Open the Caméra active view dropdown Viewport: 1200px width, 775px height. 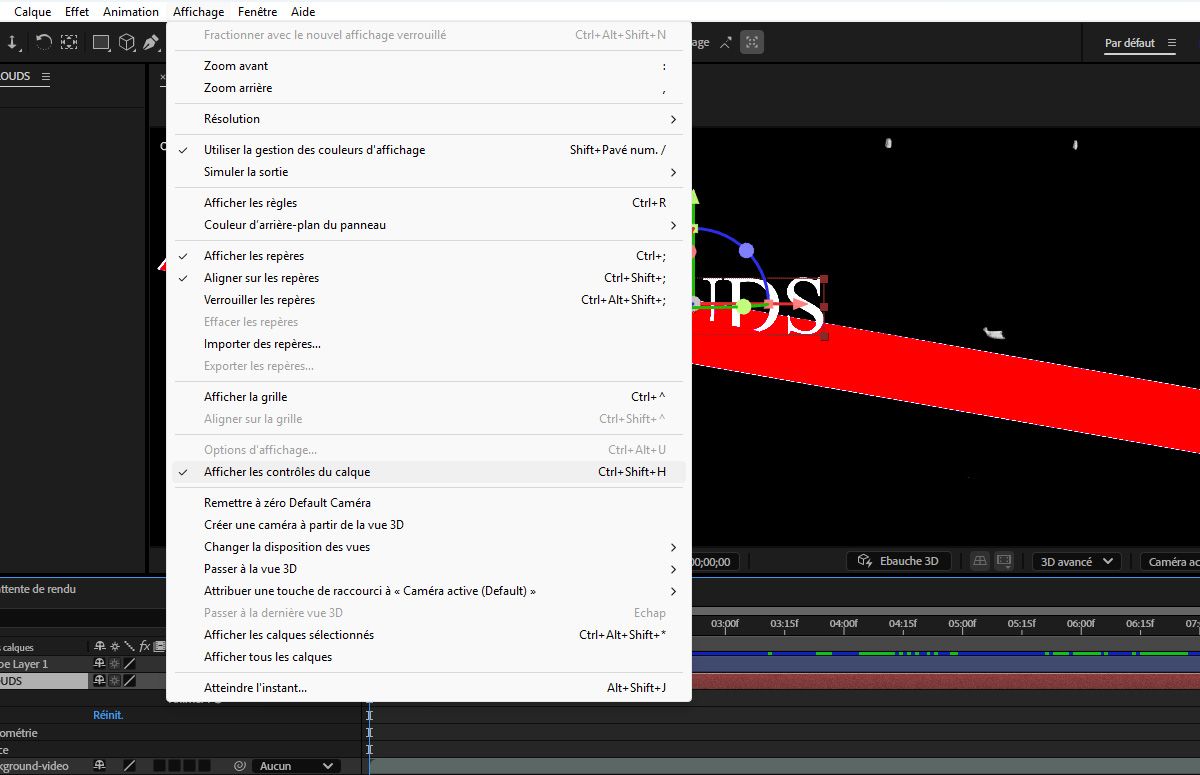[x=1170, y=561]
